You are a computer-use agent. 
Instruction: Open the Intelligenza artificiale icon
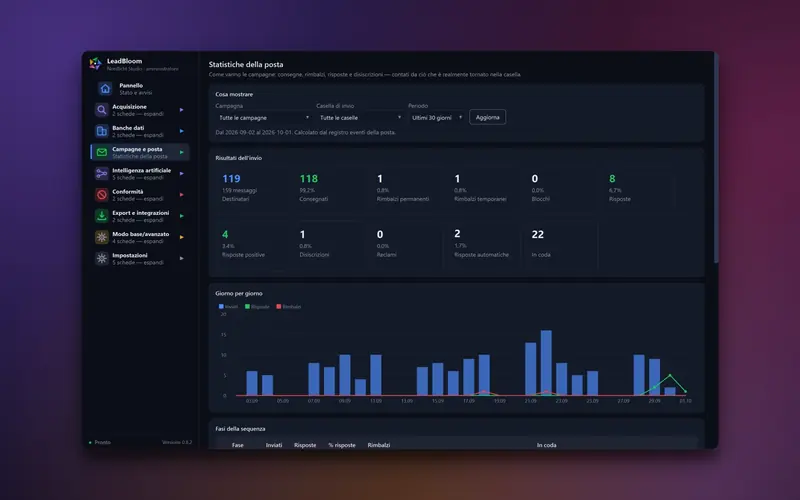point(102,173)
